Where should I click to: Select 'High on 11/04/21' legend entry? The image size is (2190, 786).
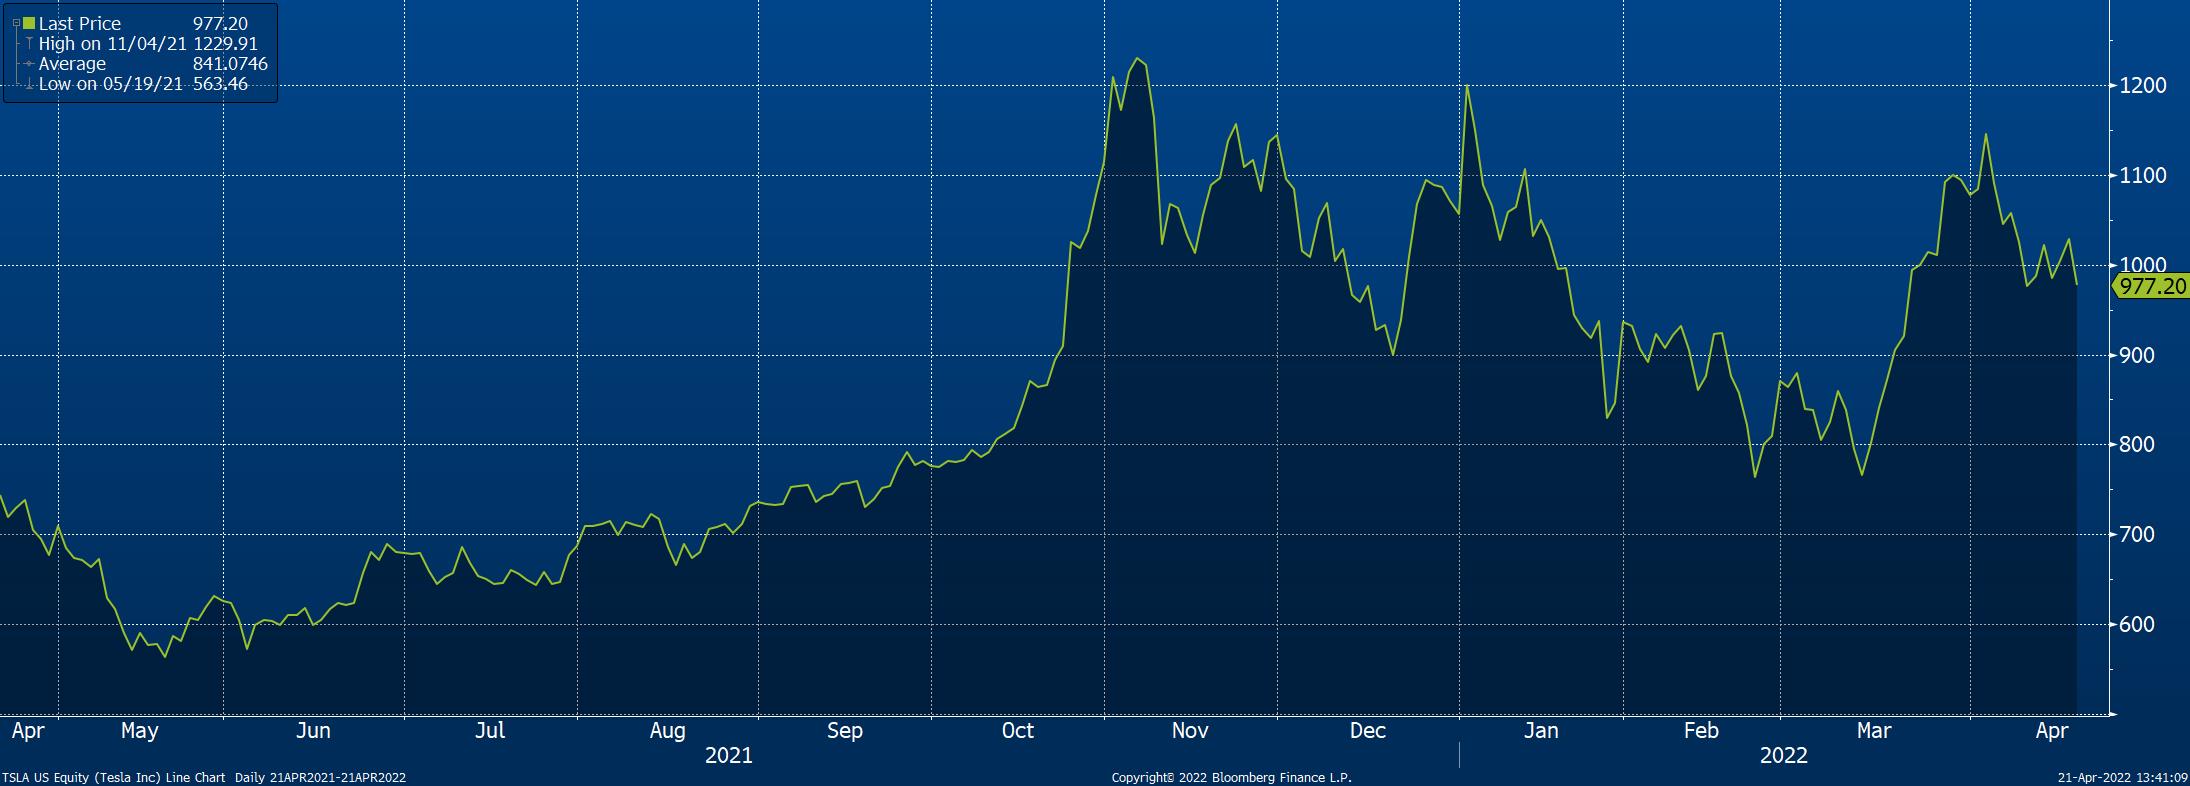click(112, 43)
